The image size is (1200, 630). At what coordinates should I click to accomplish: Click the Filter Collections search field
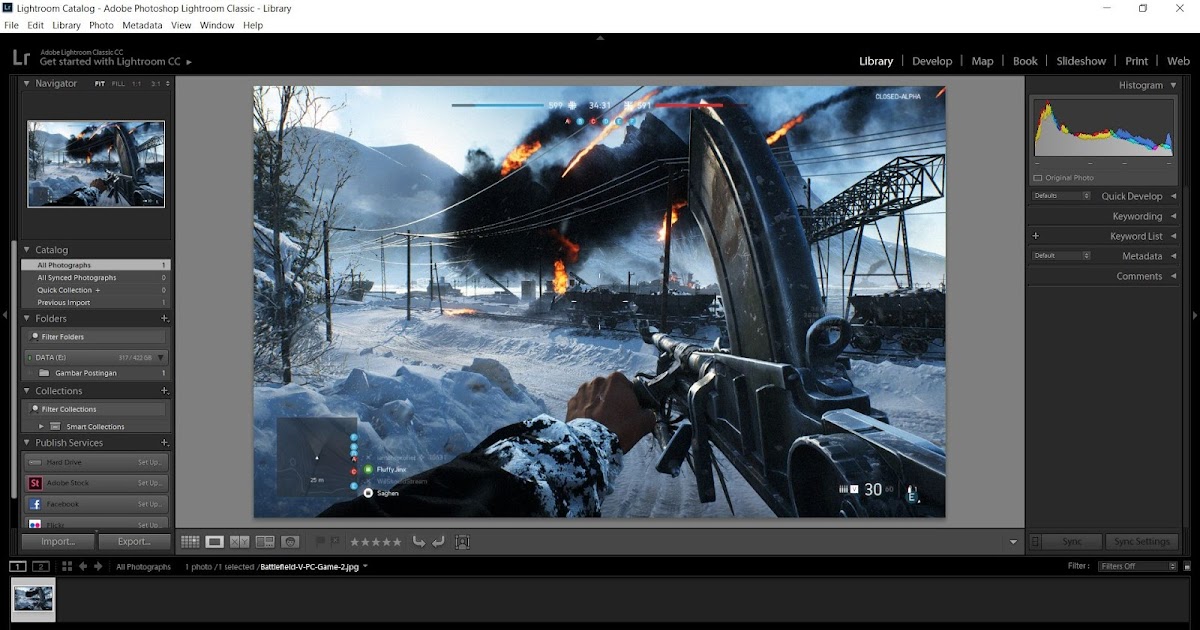96,409
